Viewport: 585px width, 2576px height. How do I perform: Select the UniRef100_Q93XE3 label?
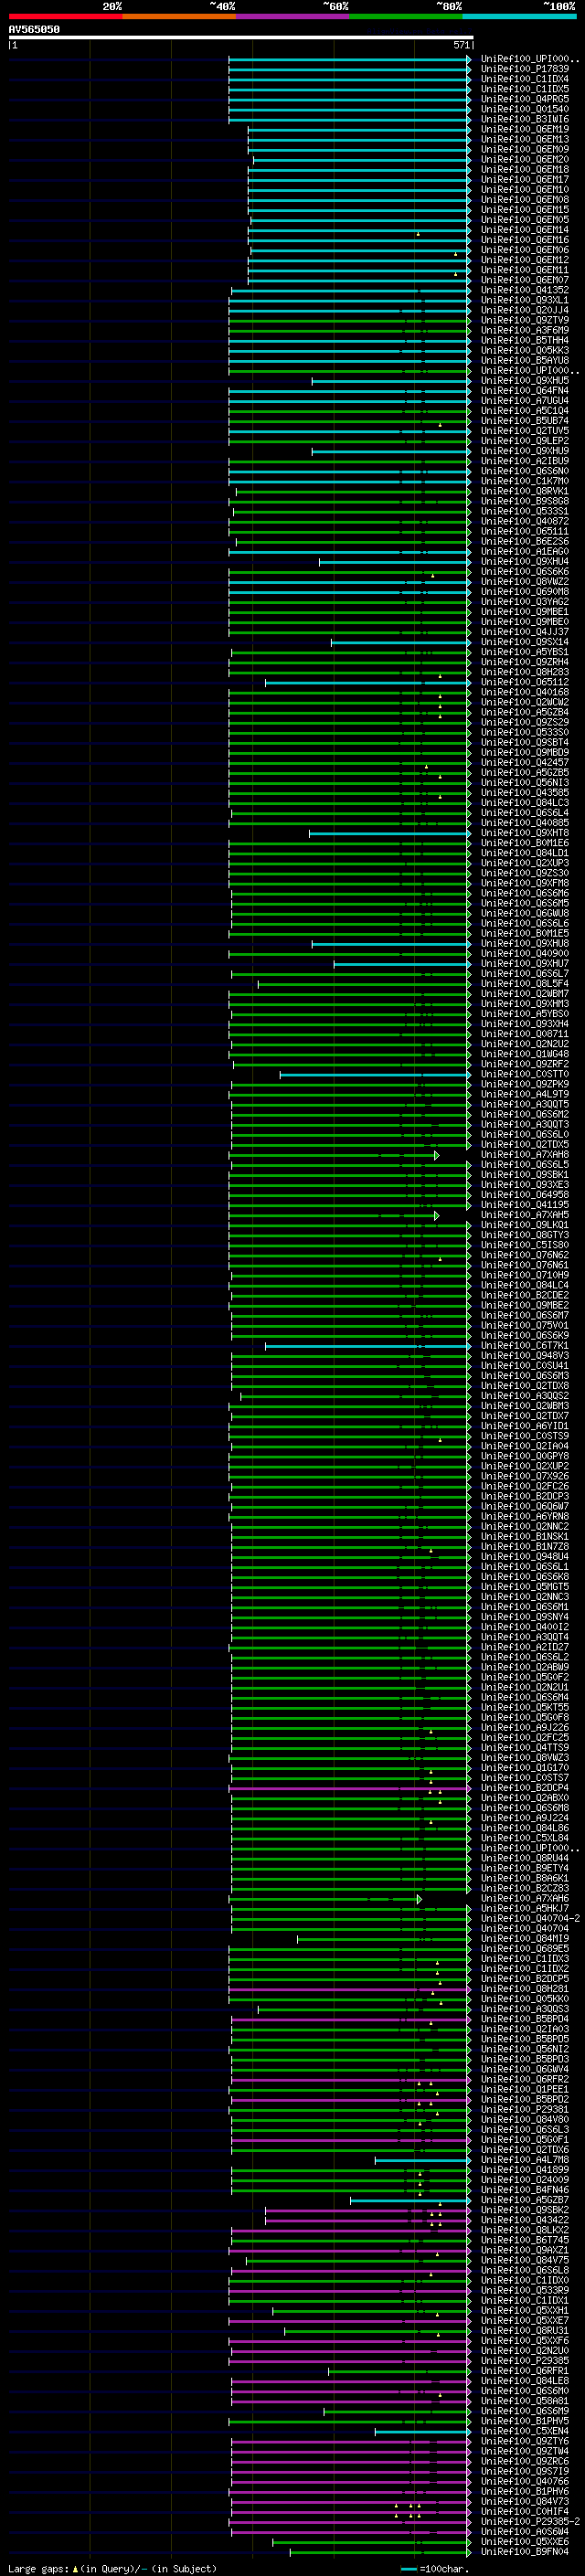524,1185
